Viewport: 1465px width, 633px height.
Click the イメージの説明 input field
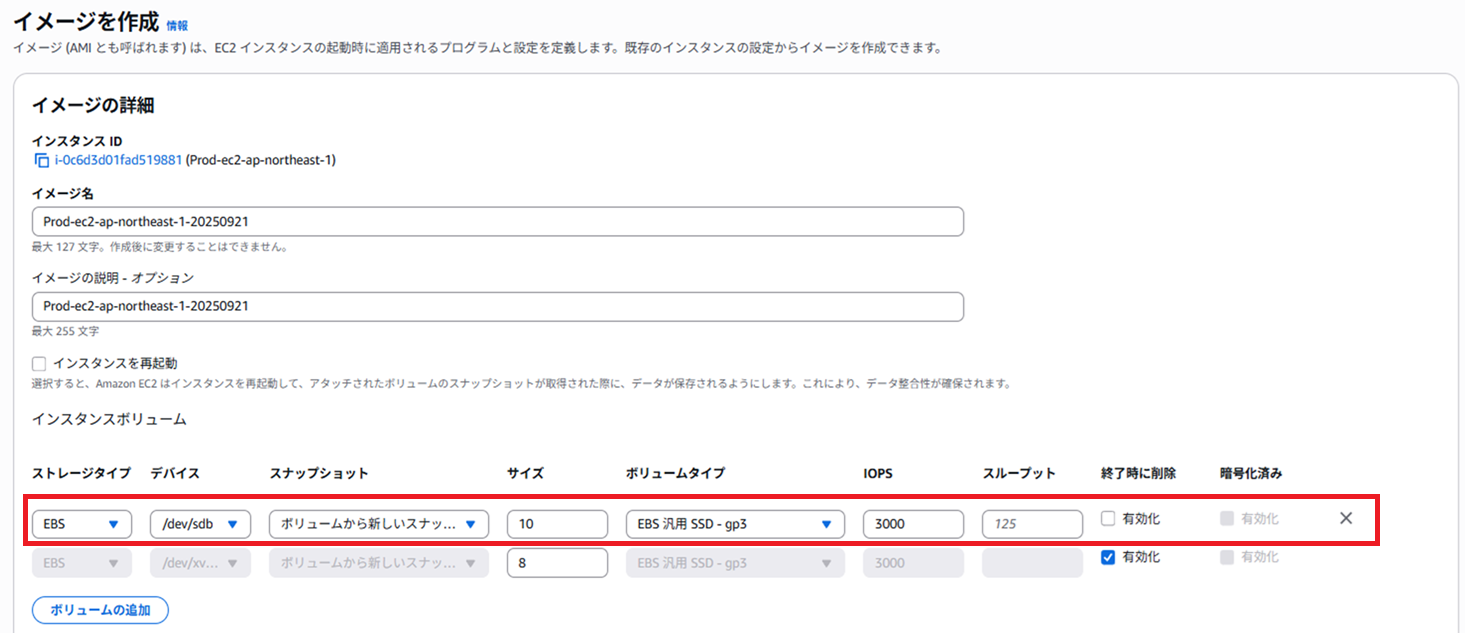(x=498, y=306)
